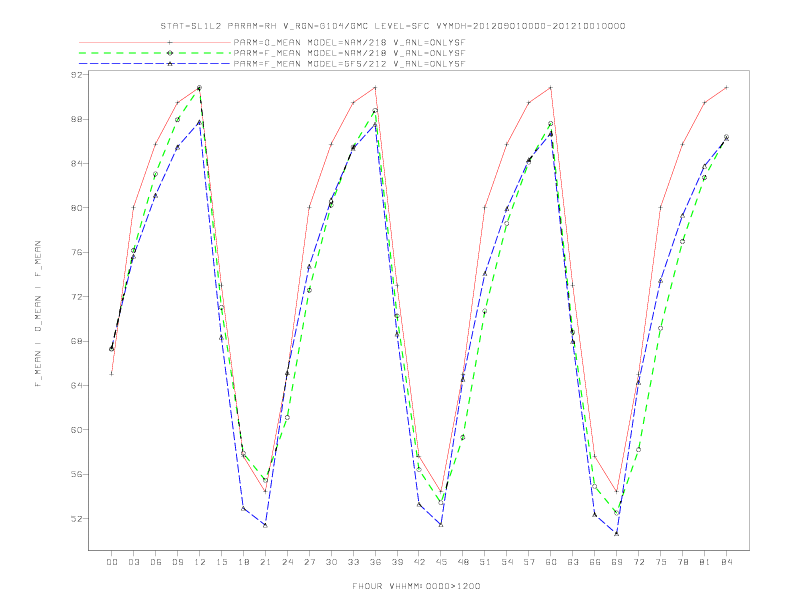Click x-axis forecast hour label 75
792x612 pixels.
point(661,562)
